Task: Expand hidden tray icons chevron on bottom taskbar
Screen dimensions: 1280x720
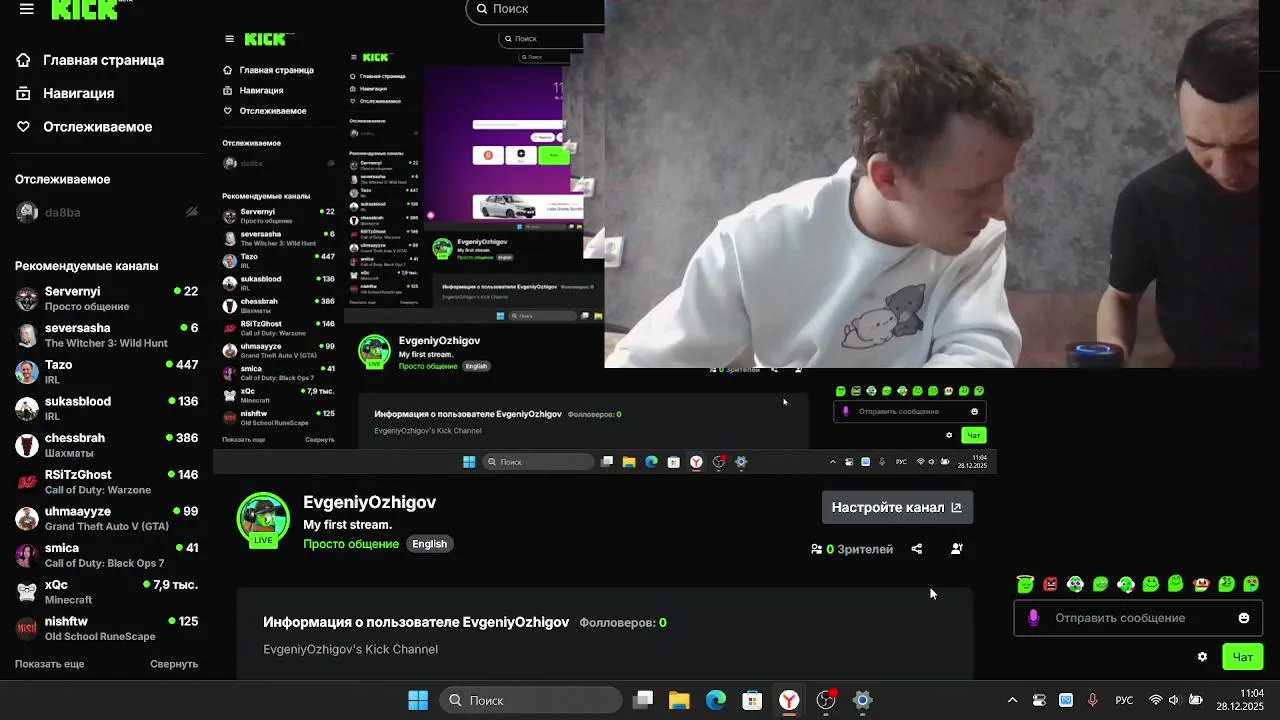Action: coord(1012,700)
